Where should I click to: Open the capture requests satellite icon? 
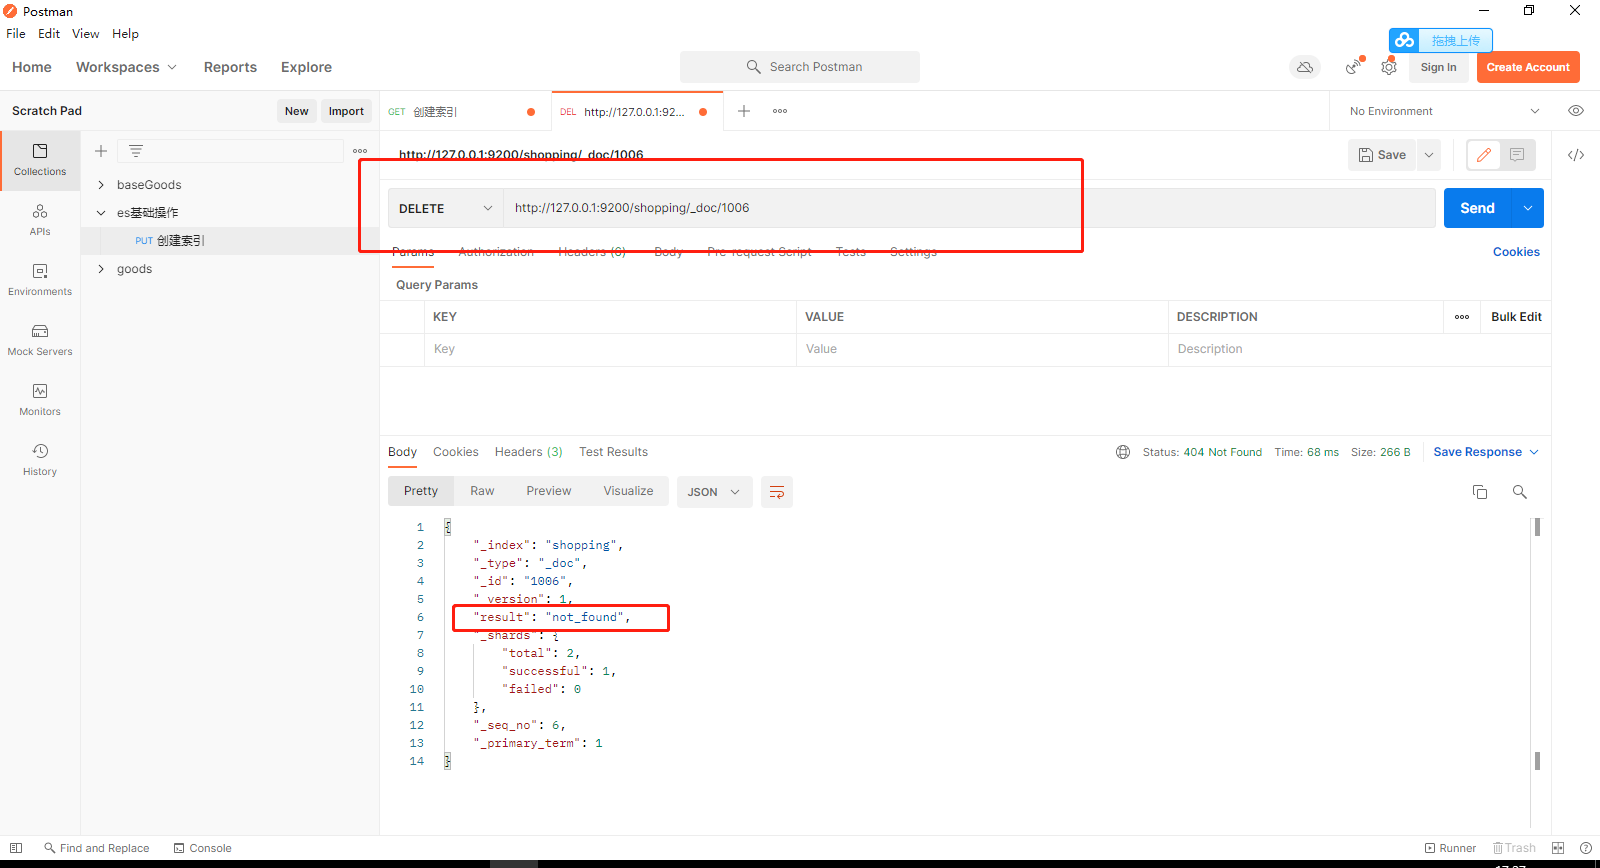point(1353,67)
